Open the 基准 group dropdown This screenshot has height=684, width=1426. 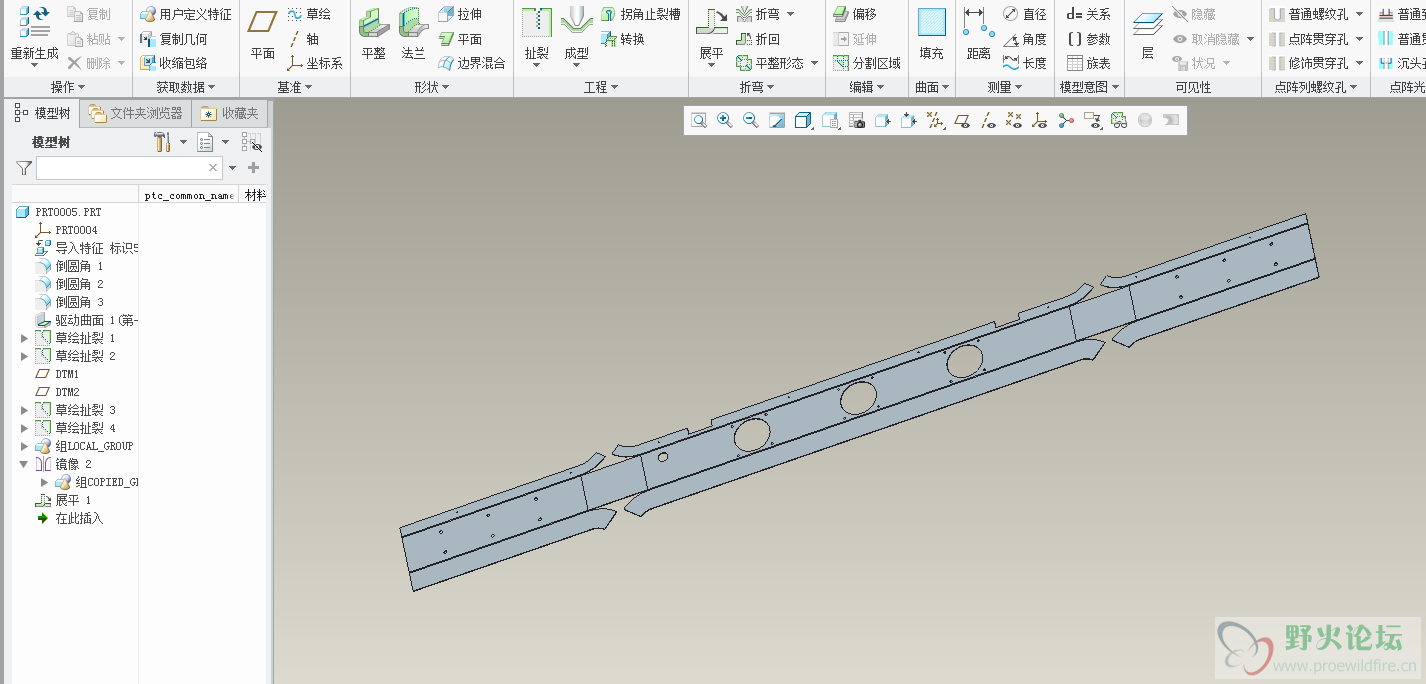coord(295,88)
